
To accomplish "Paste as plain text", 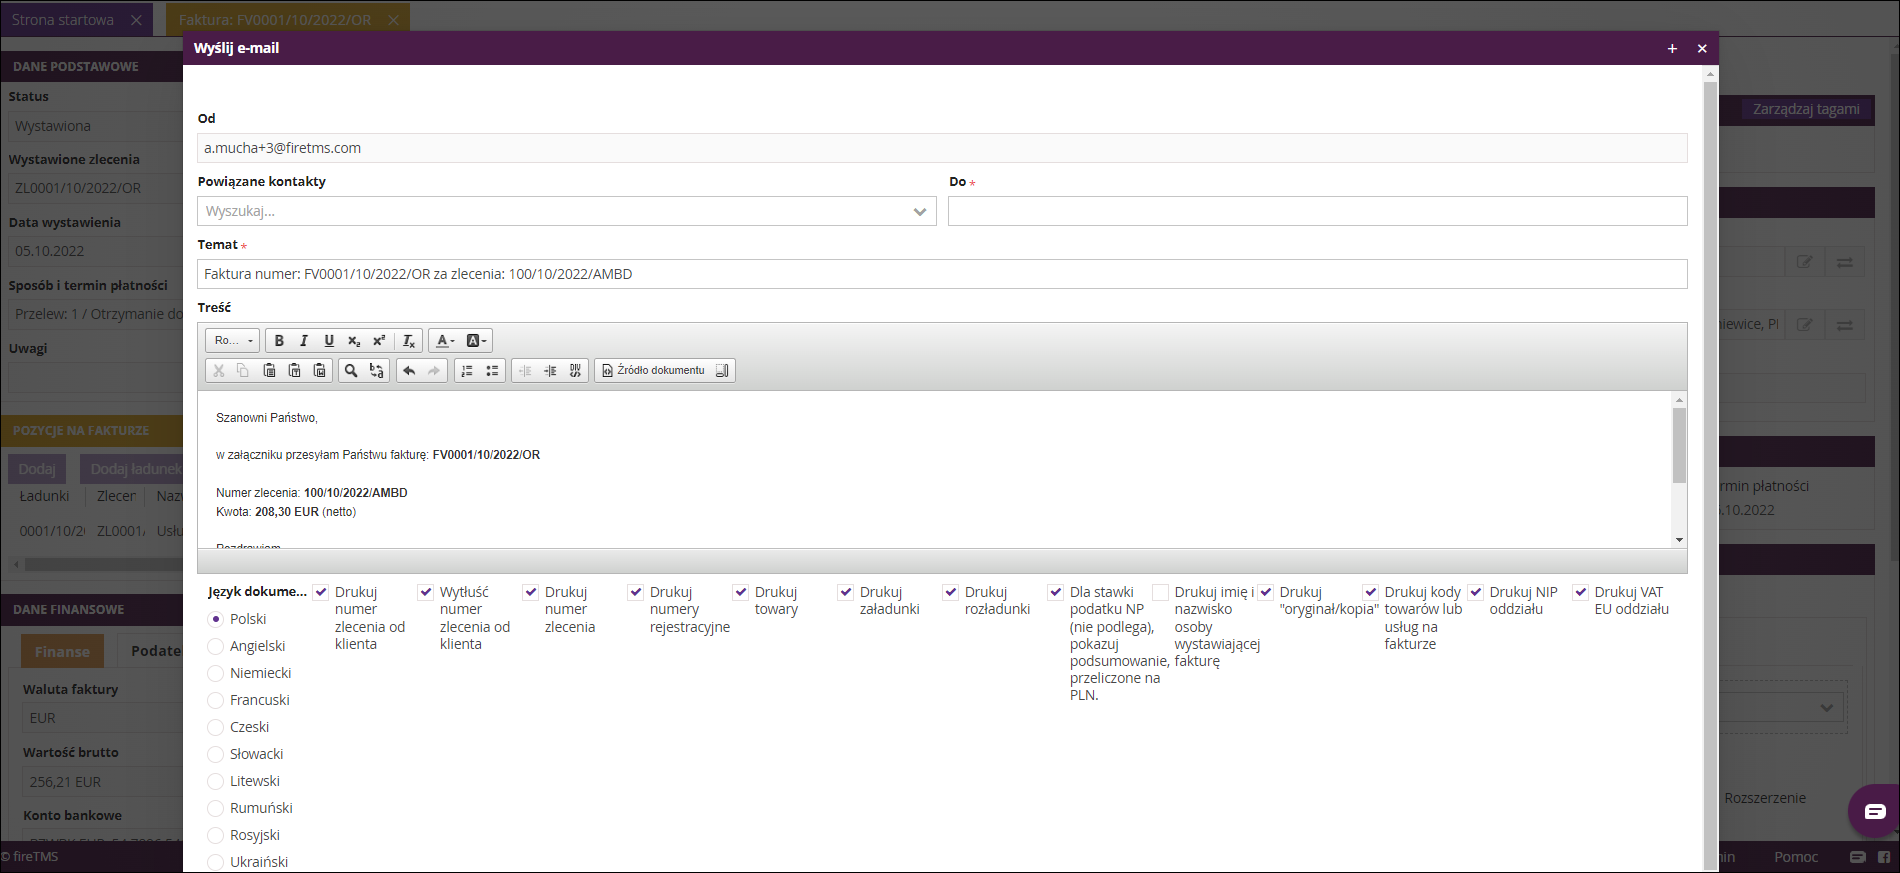I will pos(294,370).
